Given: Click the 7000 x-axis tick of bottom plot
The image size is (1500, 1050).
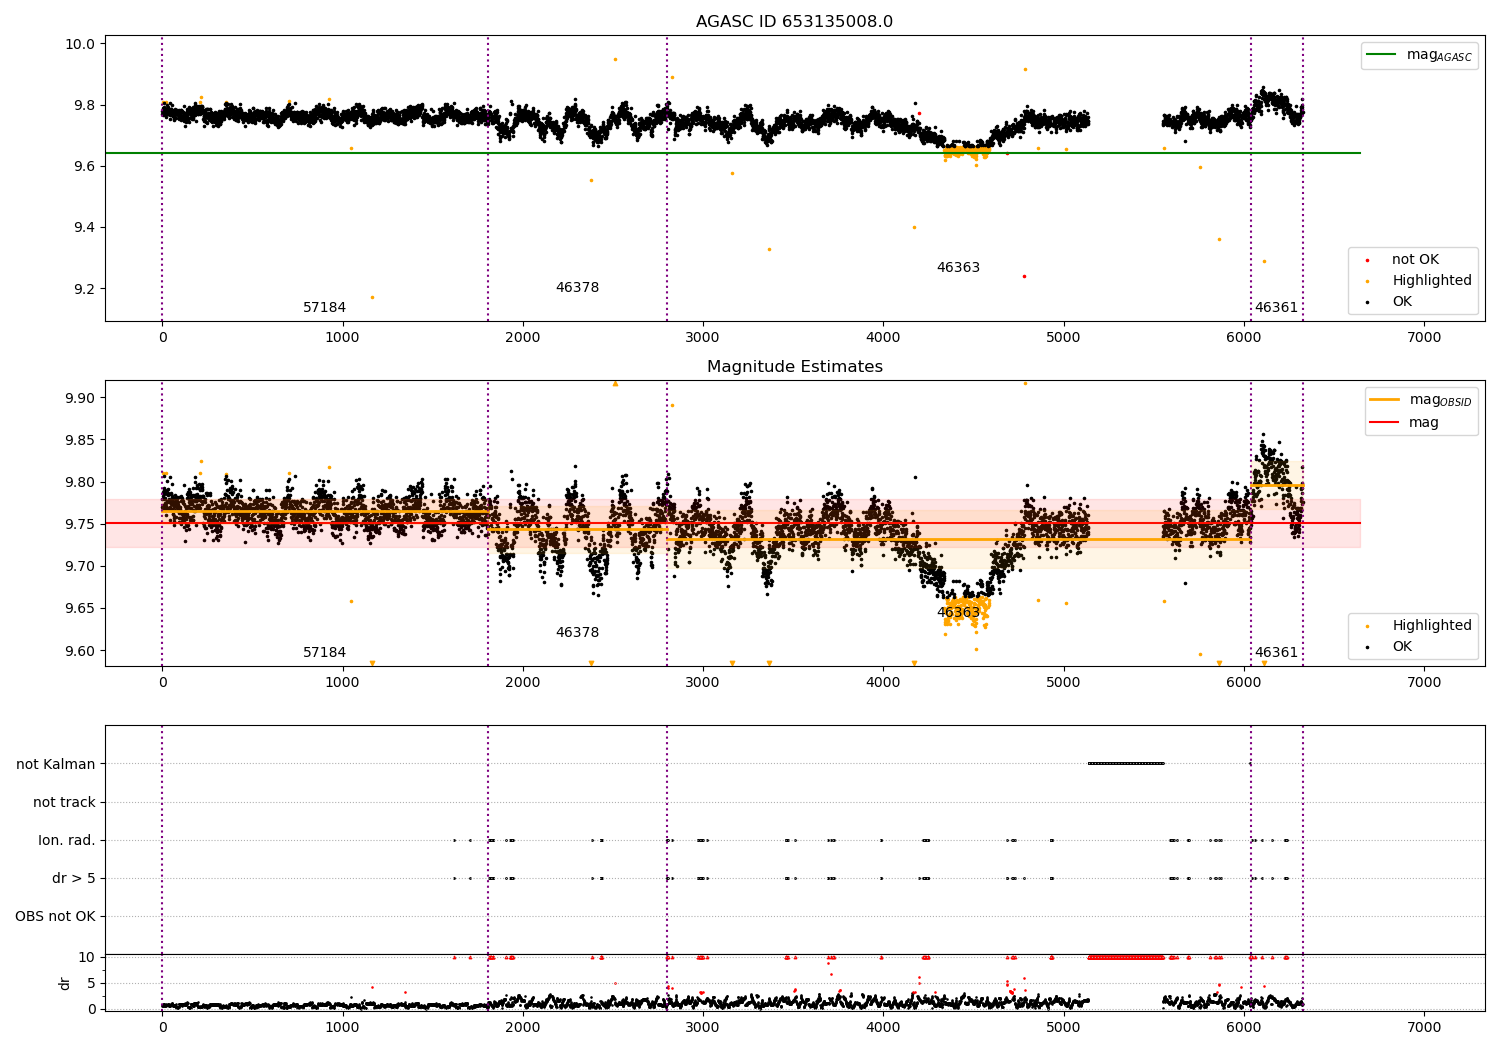Looking at the screenshot, I should click(1424, 1027).
